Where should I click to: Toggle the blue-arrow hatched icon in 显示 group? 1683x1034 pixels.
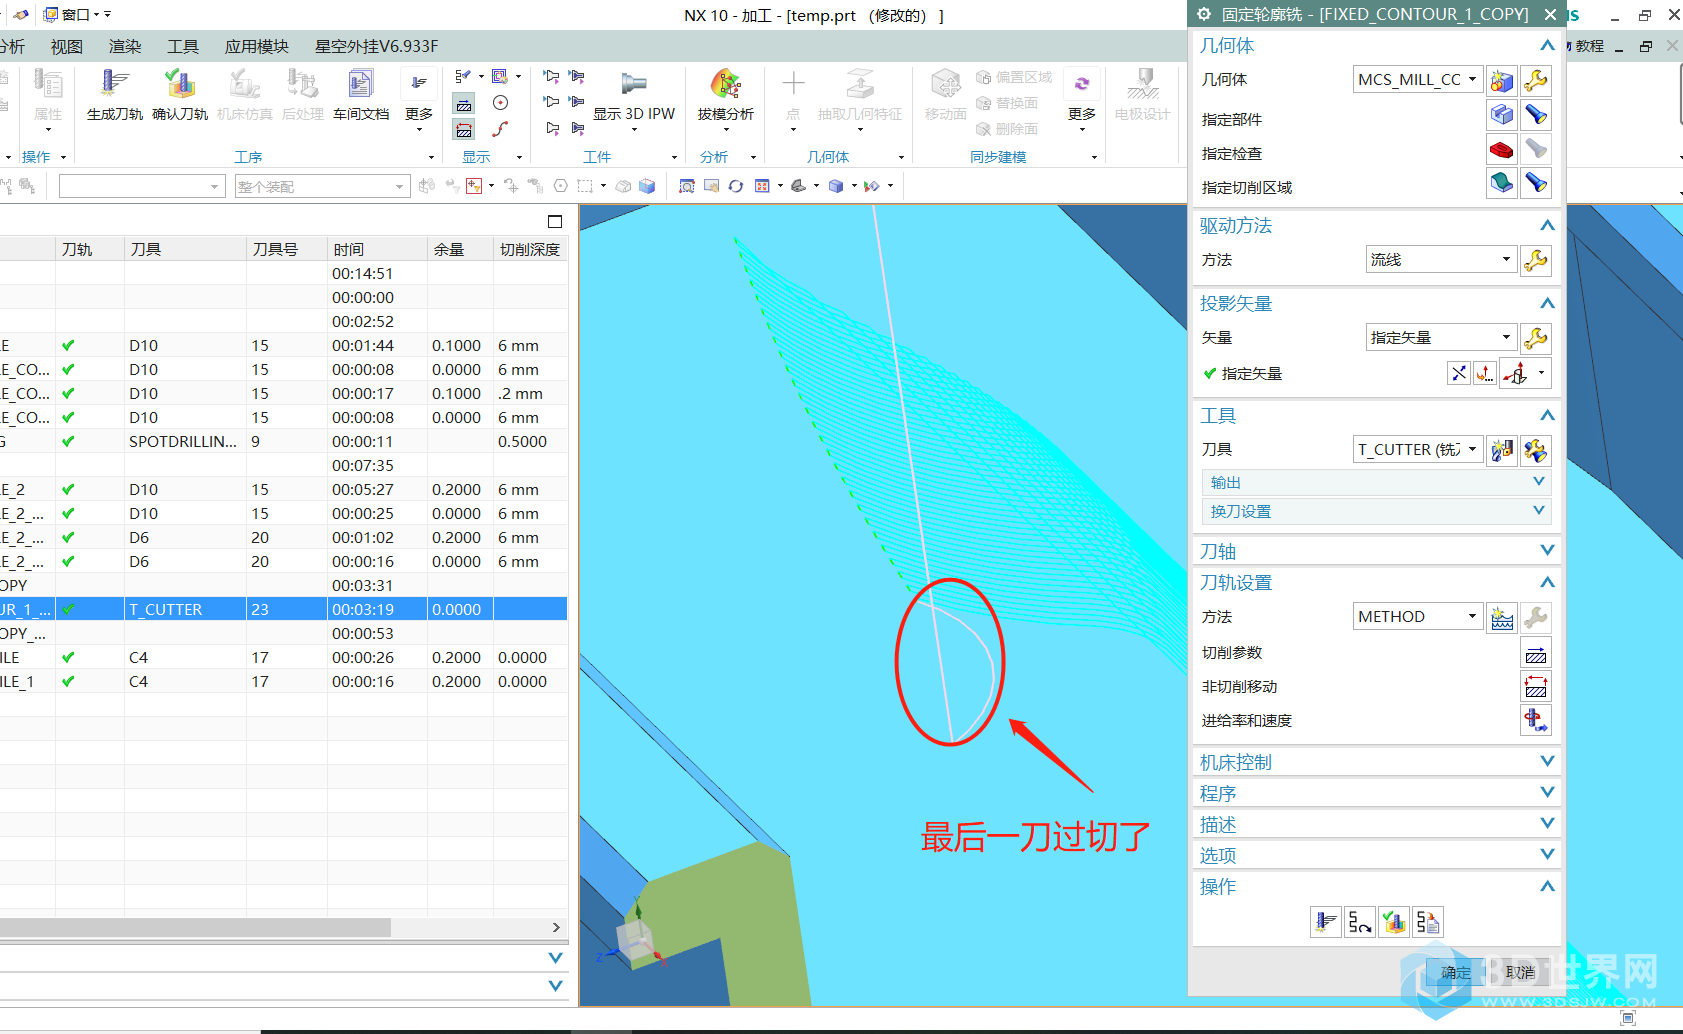[464, 103]
